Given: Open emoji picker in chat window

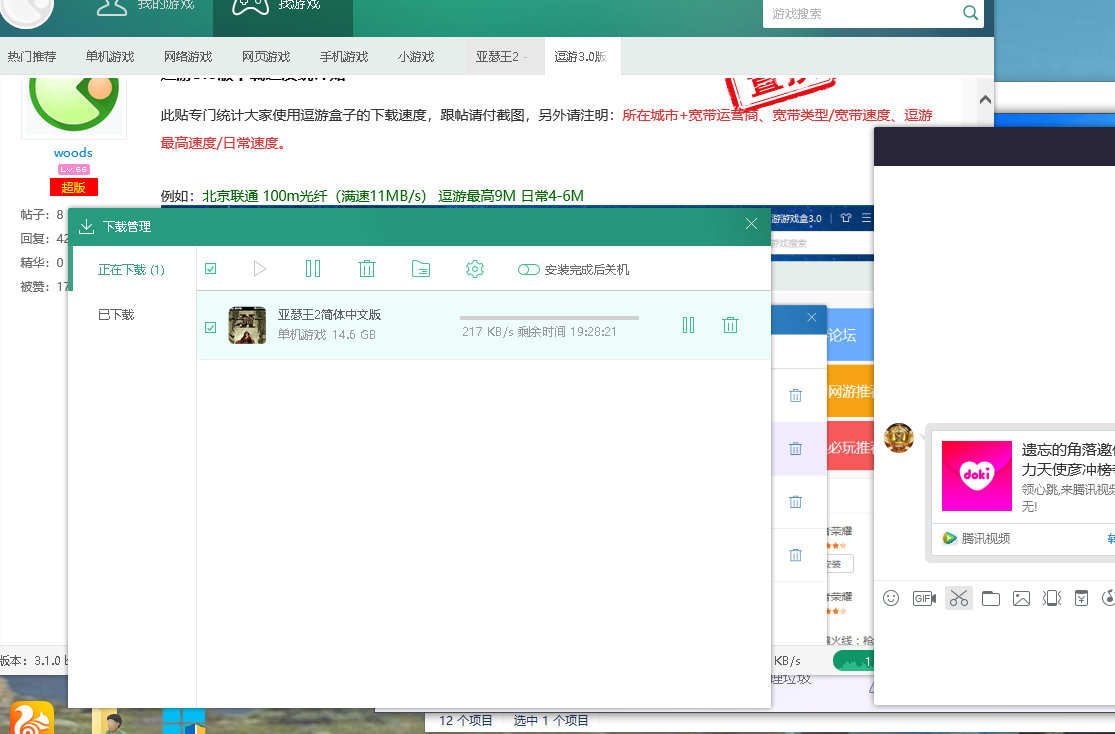Looking at the screenshot, I should [x=891, y=598].
